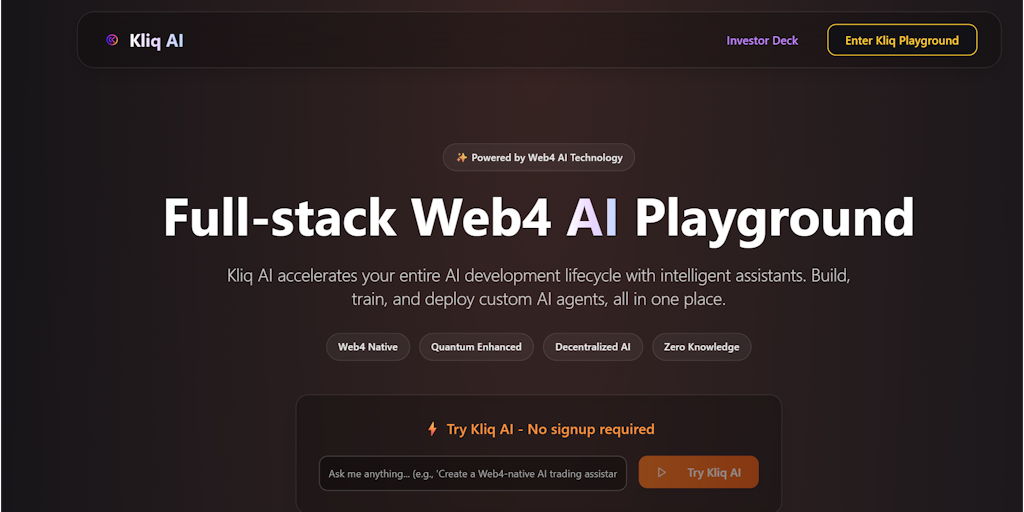This screenshot has width=1024, height=512.
Task: Click play icon in Try Kliq AI button
Action: coord(662,472)
